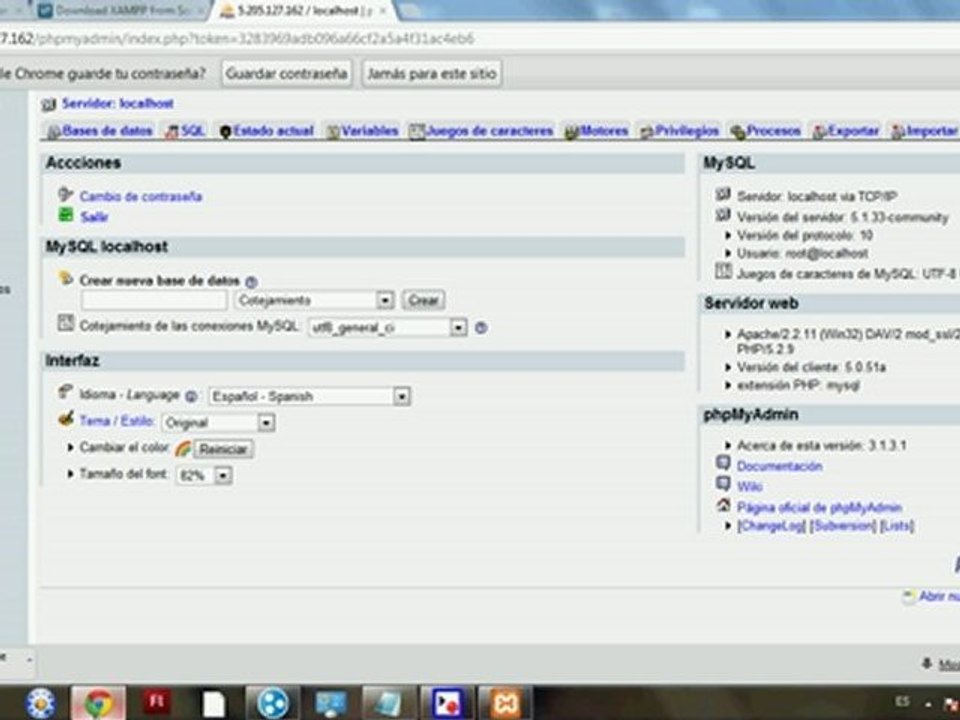This screenshot has width=960, height=720.
Task: Click help icon beside the utf8_general_ci dropdown
Action: [481, 328]
